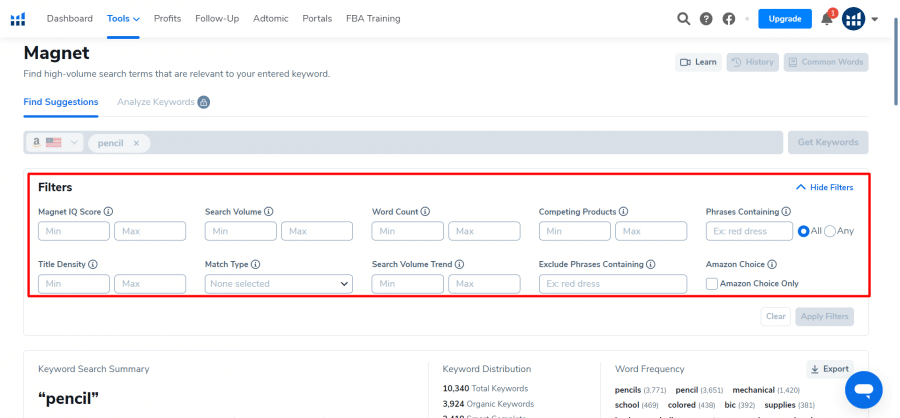The image size is (900, 418).
Task: Open FBA Training in the navigation
Action: point(373,19)
